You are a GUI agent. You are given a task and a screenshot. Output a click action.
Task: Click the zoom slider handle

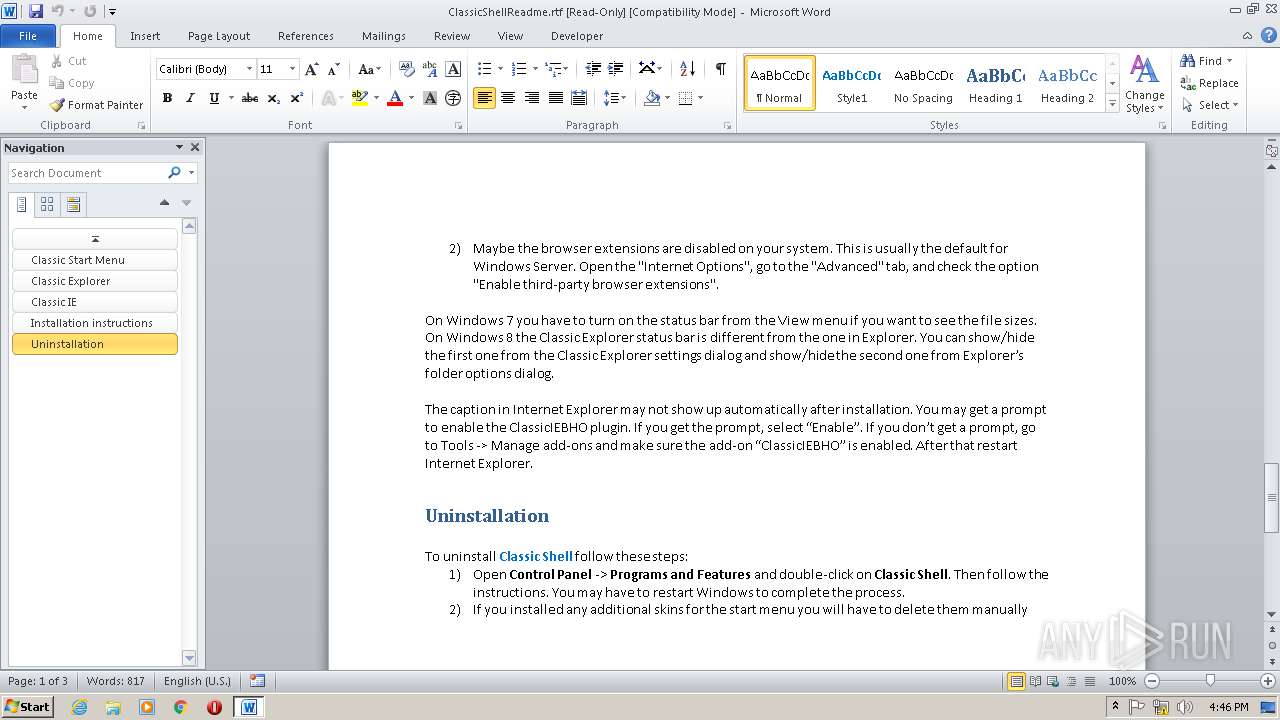tap(1210, 681)
